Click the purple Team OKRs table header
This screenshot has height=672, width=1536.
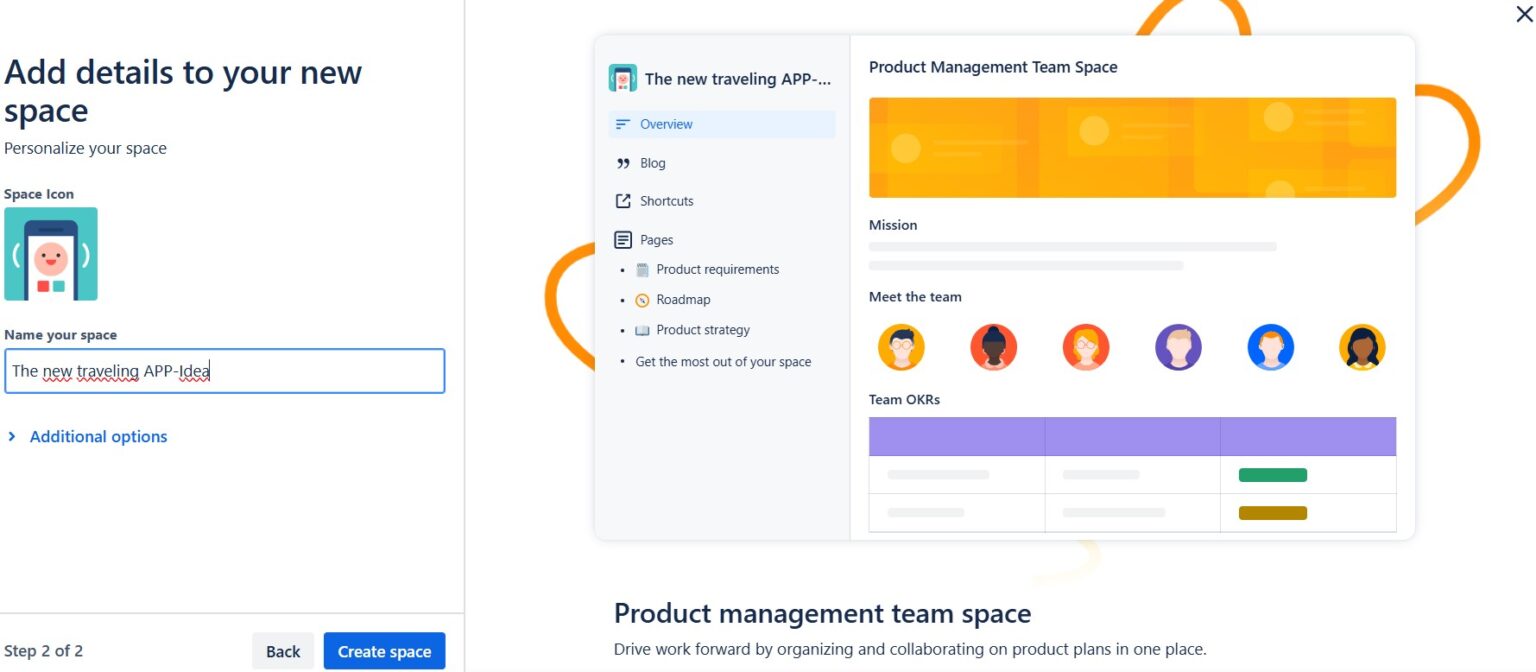(1132, 436)
